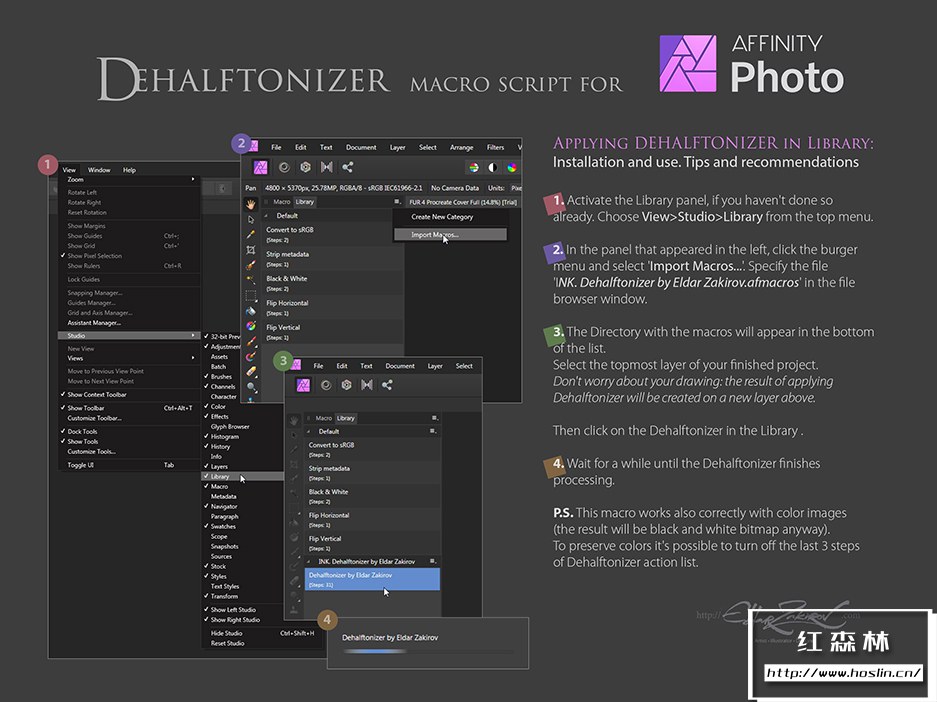Screen dimensions: 937x702
Task: Run Flip Horizontal macro in window 3
Action: pos(373,520)
